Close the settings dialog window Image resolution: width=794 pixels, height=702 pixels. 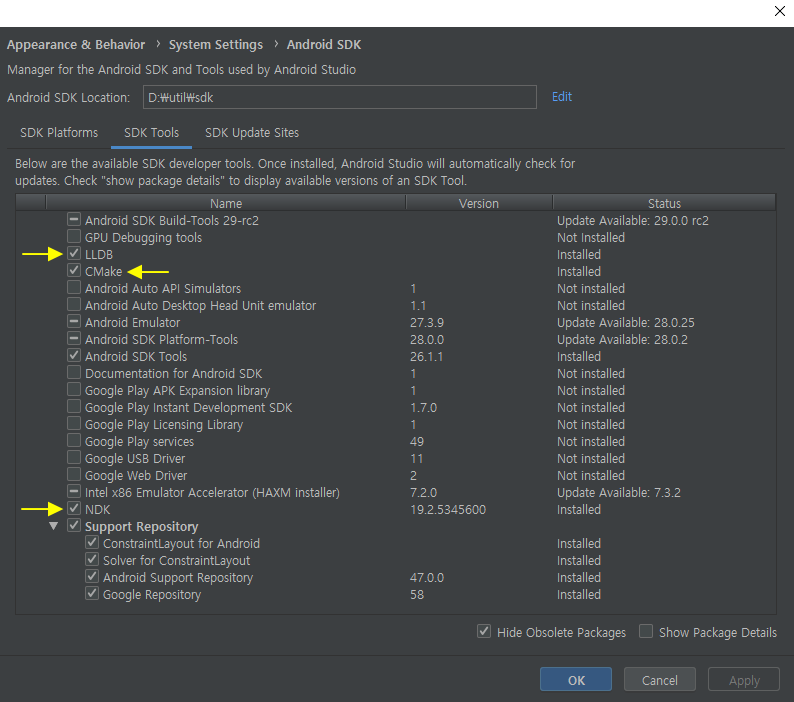780,11
